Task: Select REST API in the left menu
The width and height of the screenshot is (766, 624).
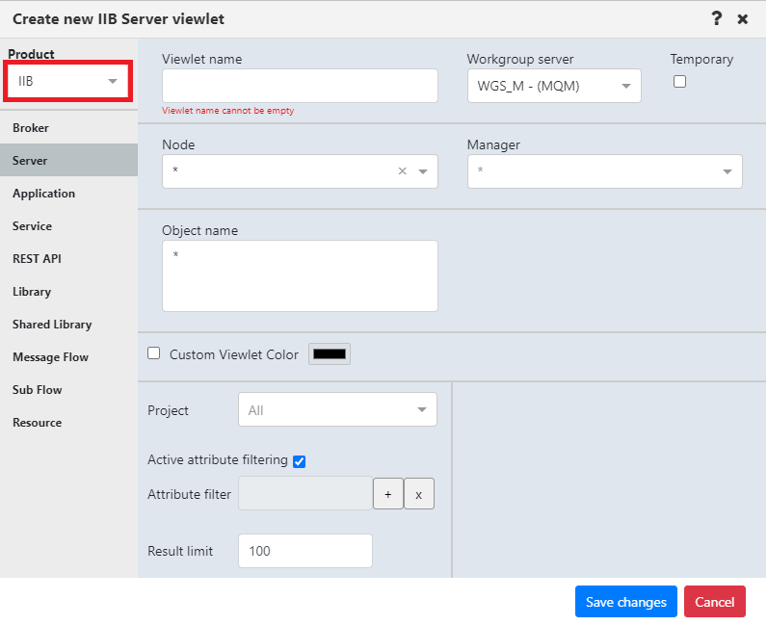Action: click(x=69, y=258)
